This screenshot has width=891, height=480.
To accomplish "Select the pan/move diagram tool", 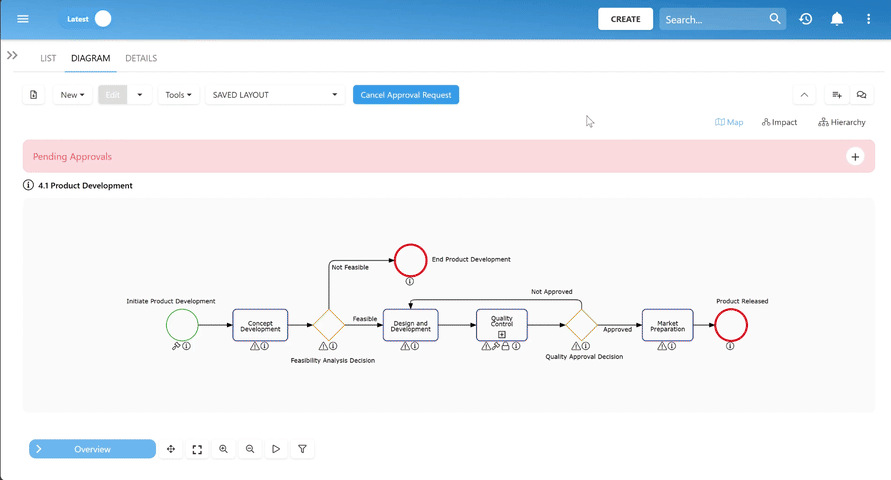I will pyautogui.click(x=171, y=450).
